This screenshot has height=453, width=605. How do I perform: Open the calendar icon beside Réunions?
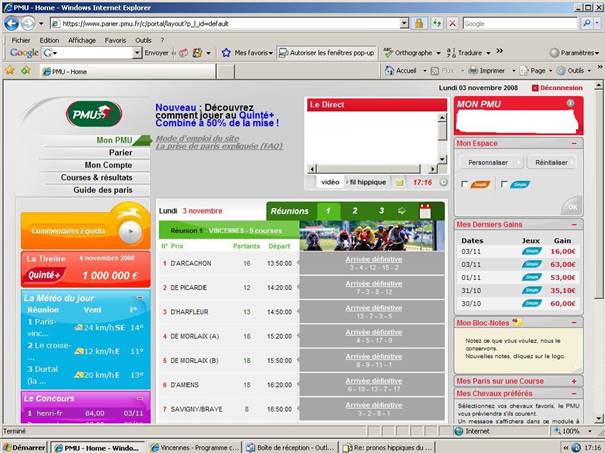click(x=425, y=211)
